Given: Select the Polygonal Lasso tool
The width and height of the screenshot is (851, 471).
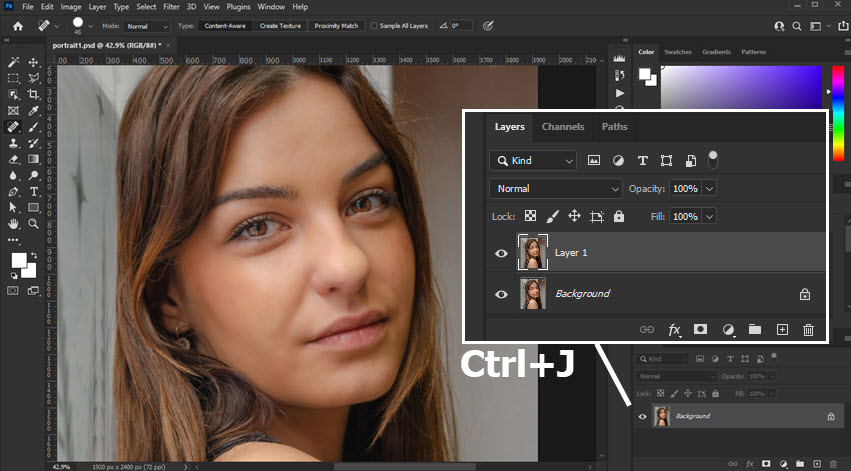Looking at the screenshot, I should [x=34, y=78].
